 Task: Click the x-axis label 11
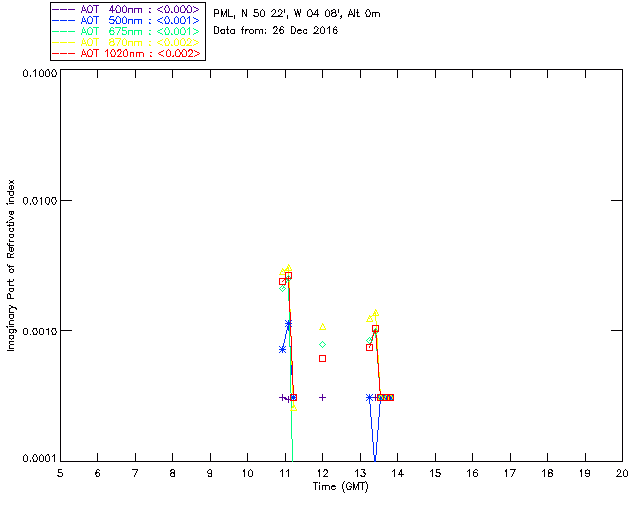tap(285, 473)
